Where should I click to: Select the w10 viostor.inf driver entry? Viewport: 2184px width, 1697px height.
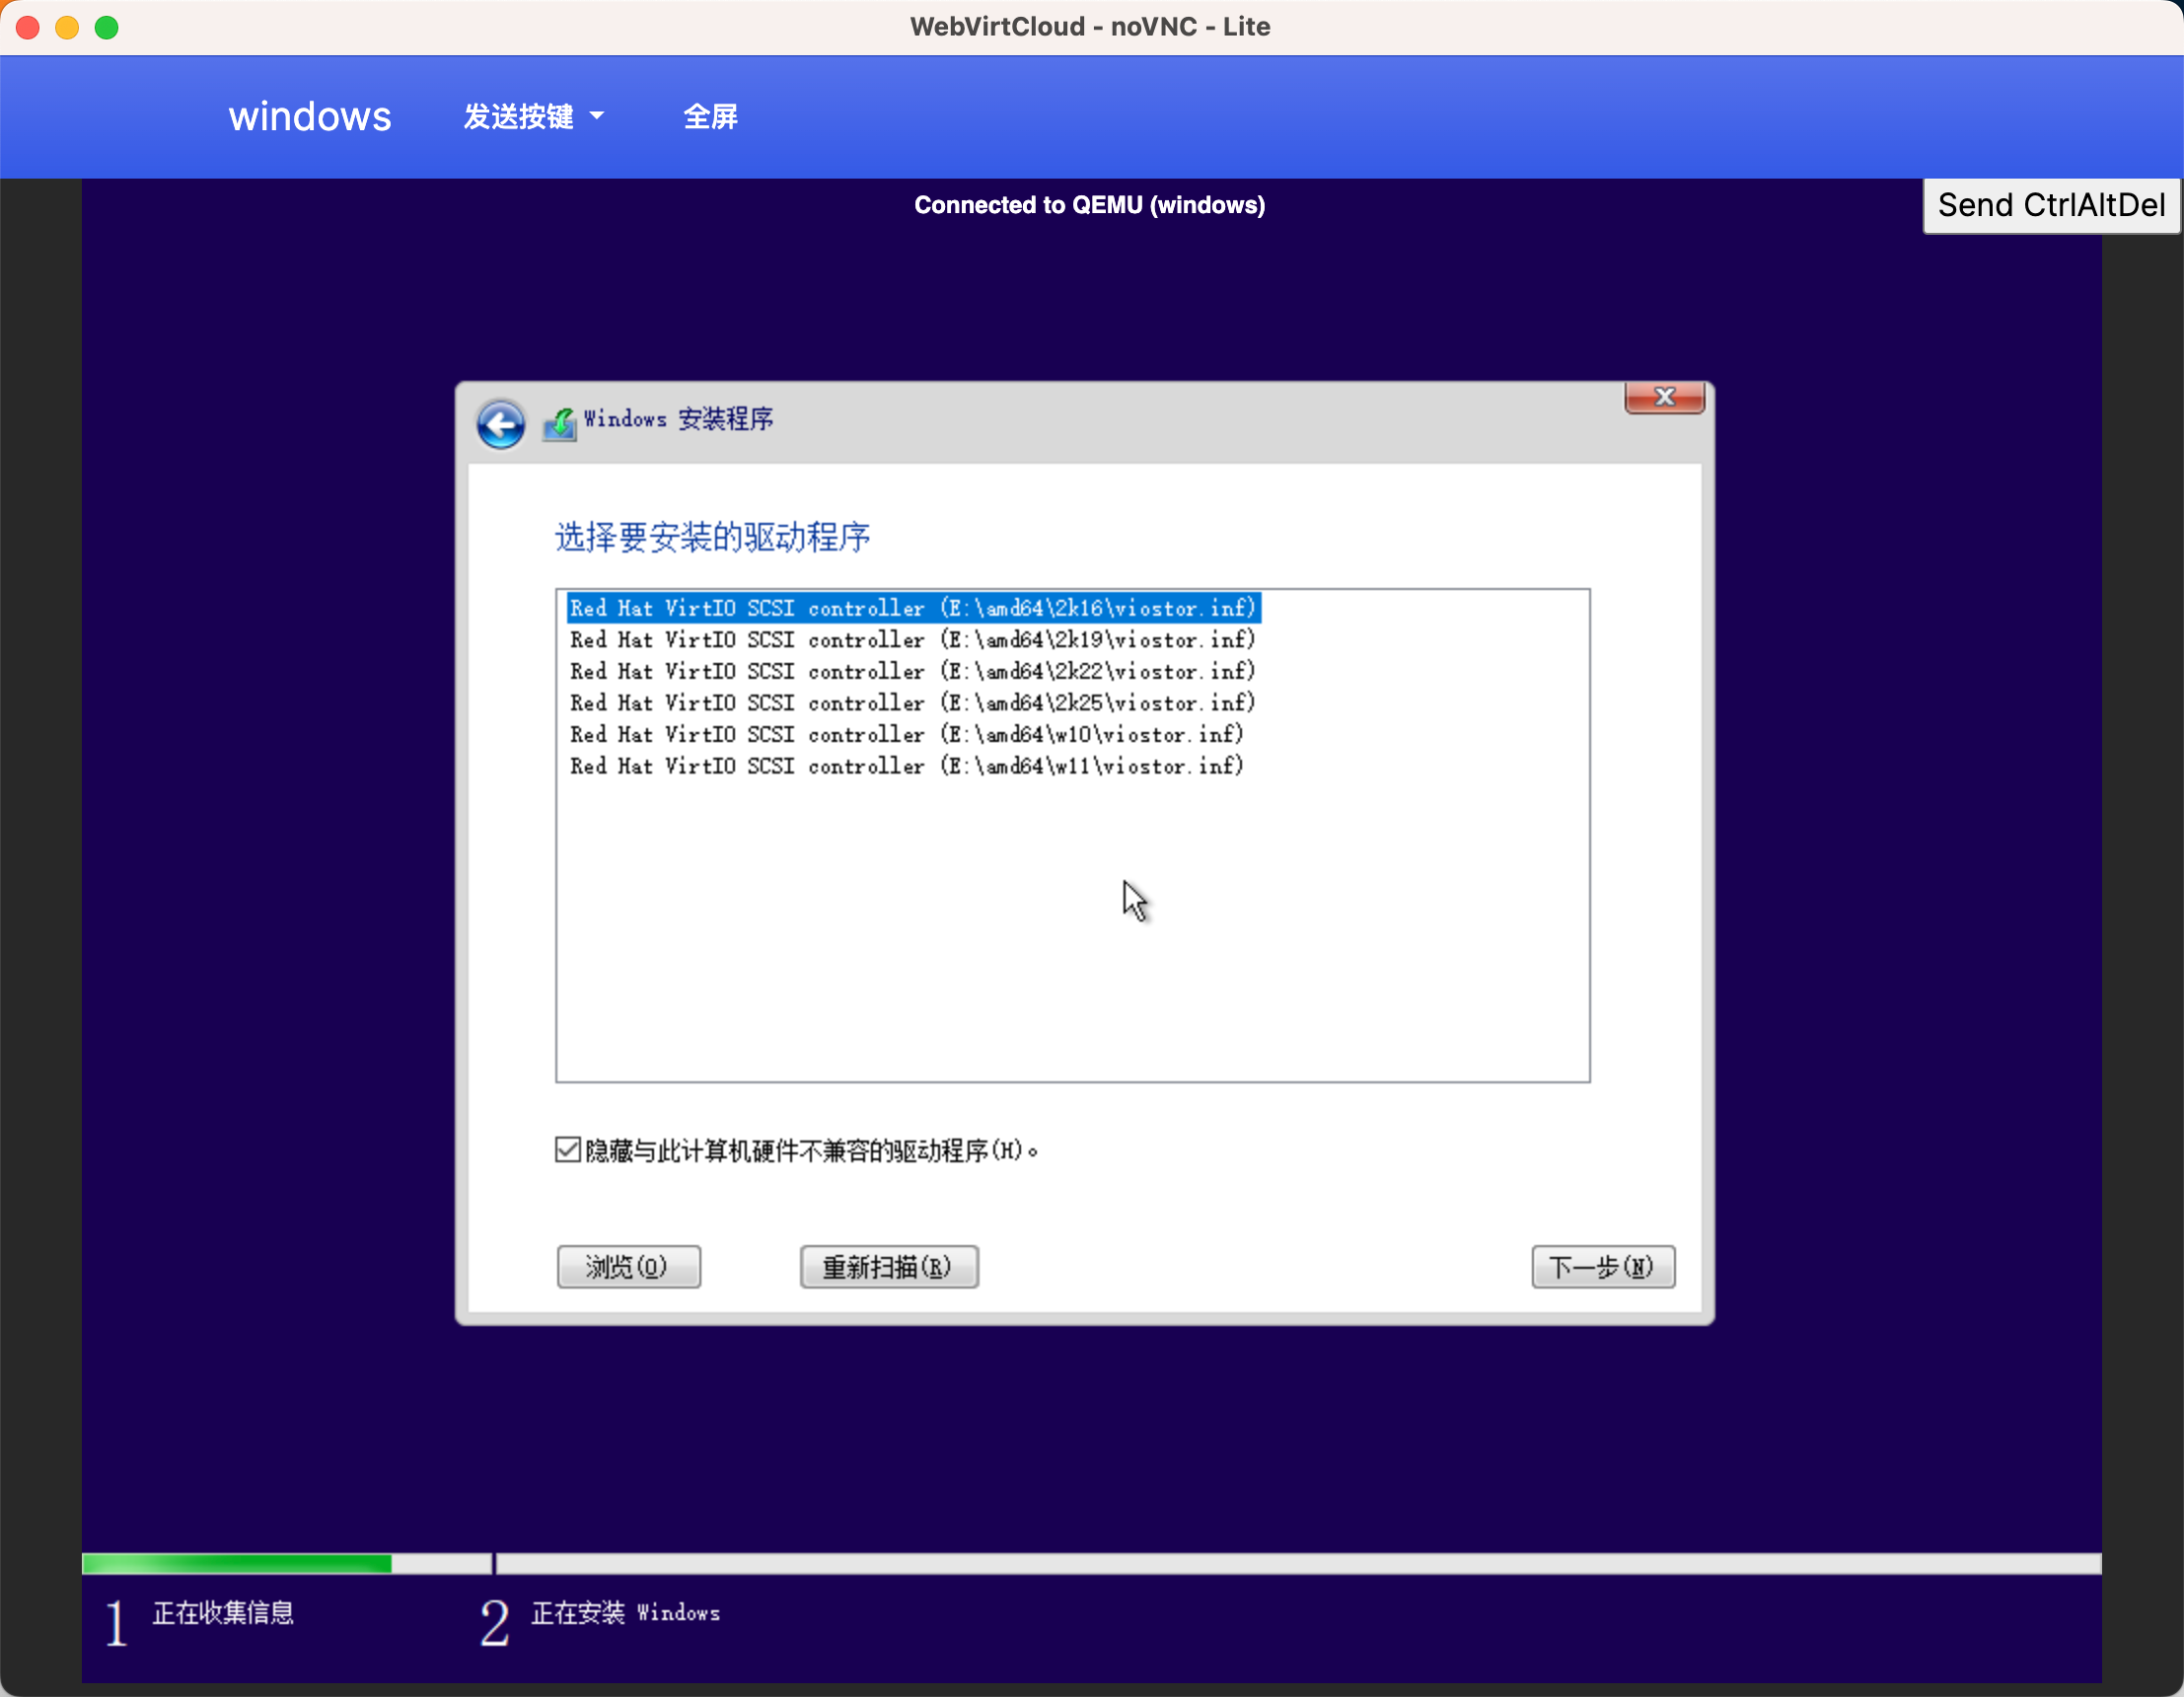pos(906,735)
